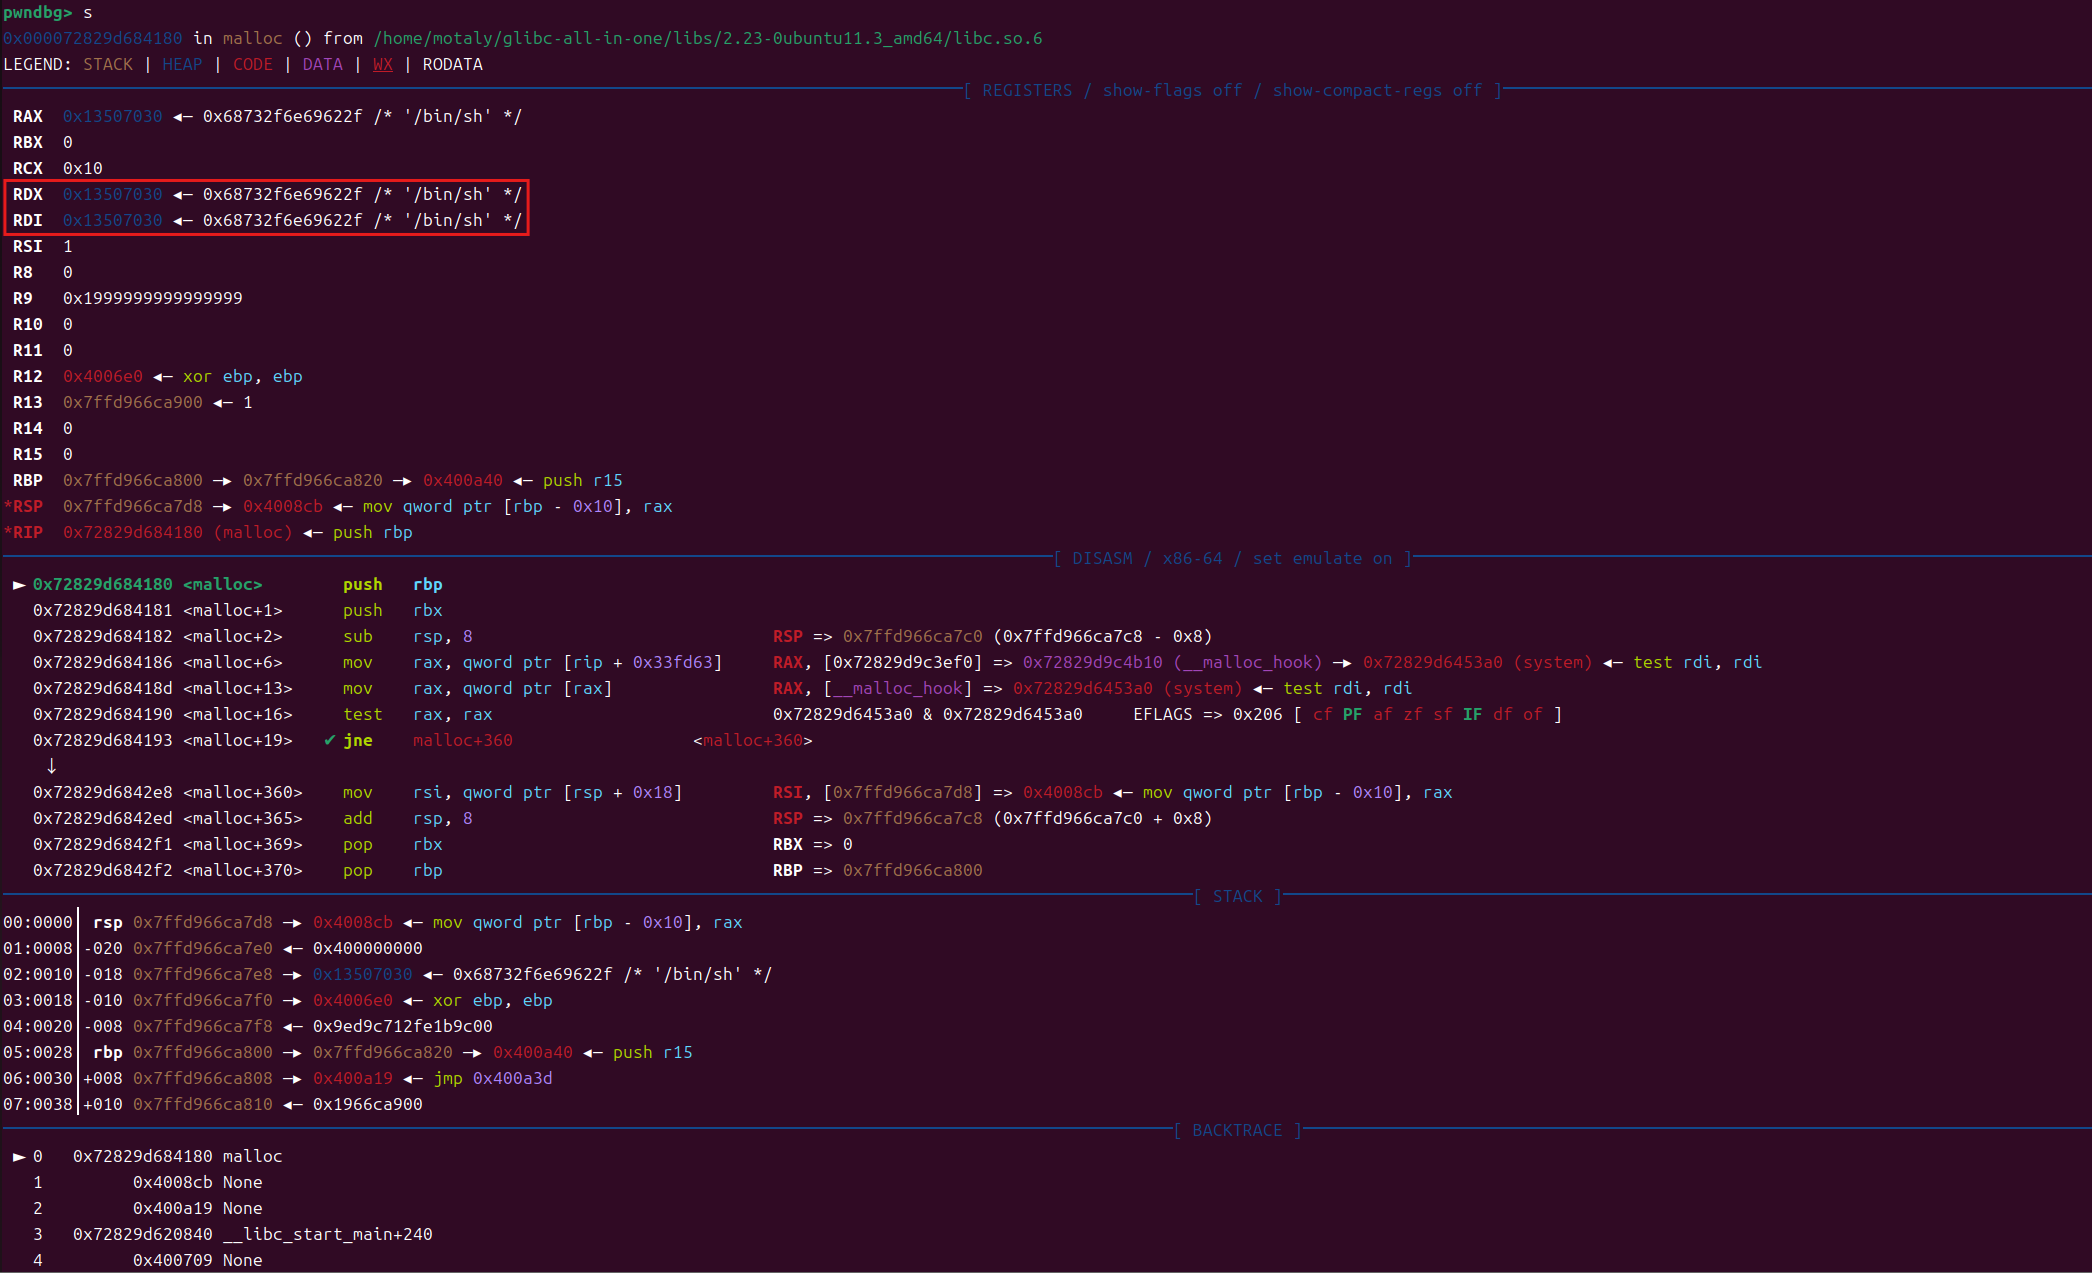Click the current instruction arrow before malloc address
Screen dimensions: 2092x1273
tap(18, 585)
